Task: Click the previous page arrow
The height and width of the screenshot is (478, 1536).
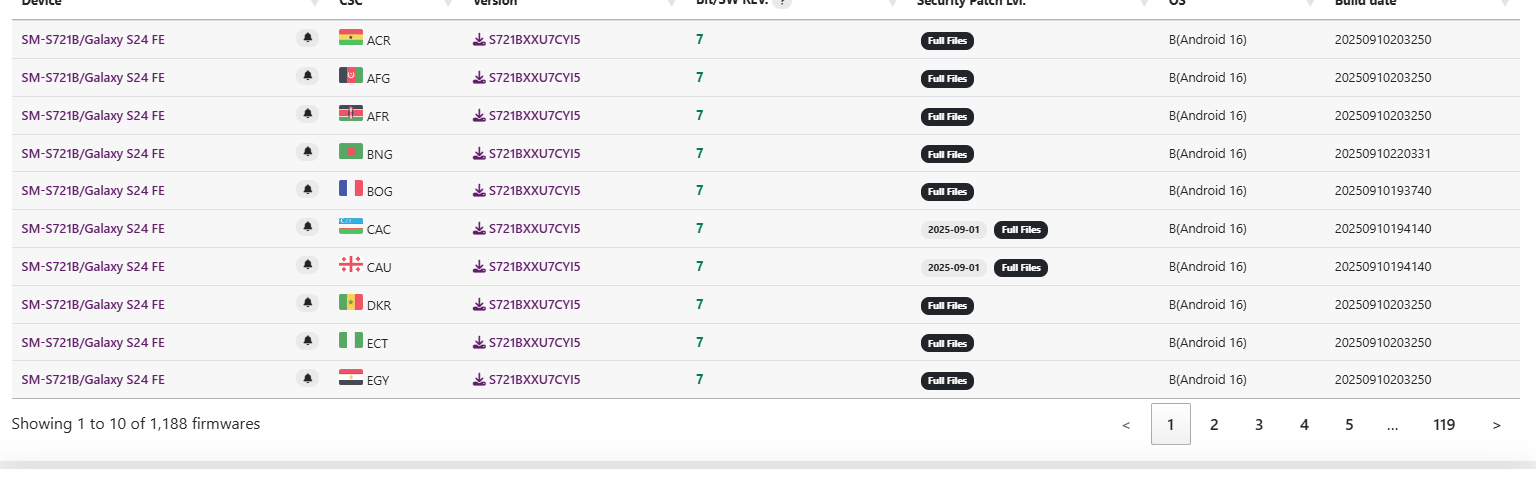Action: coord(1126,425)
